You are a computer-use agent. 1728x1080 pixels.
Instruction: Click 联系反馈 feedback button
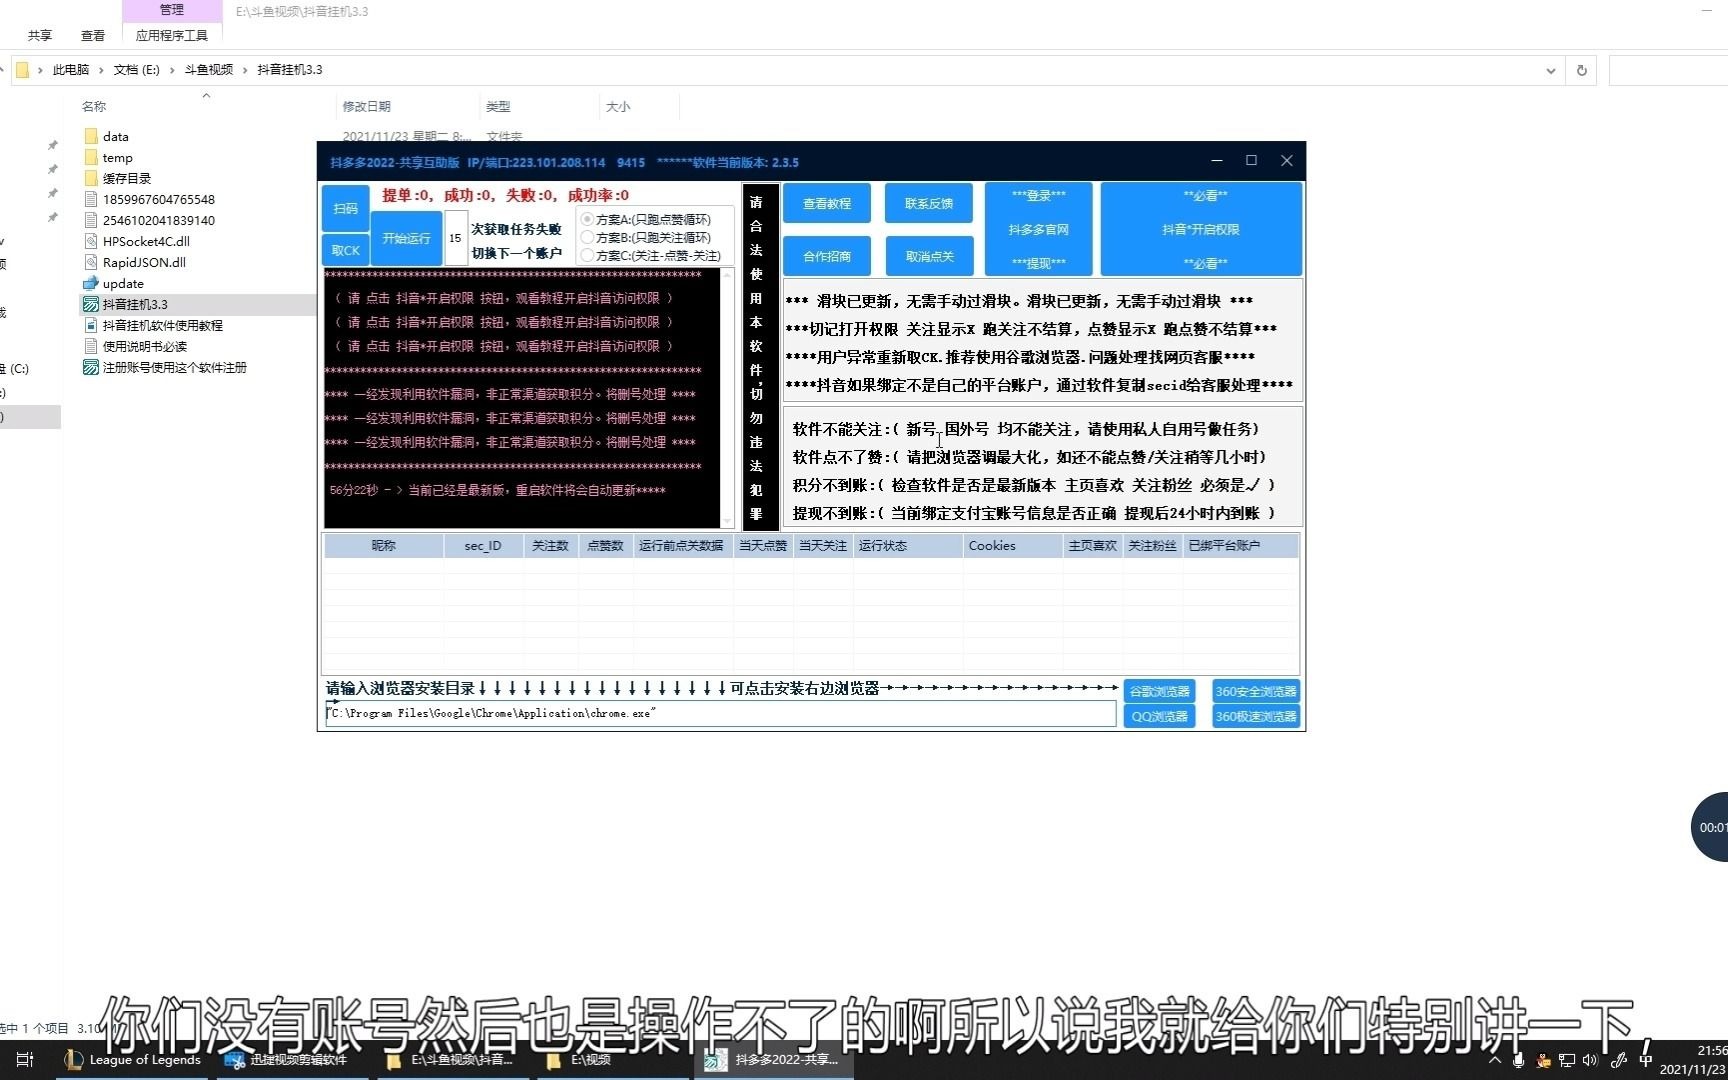click(929, 203)
